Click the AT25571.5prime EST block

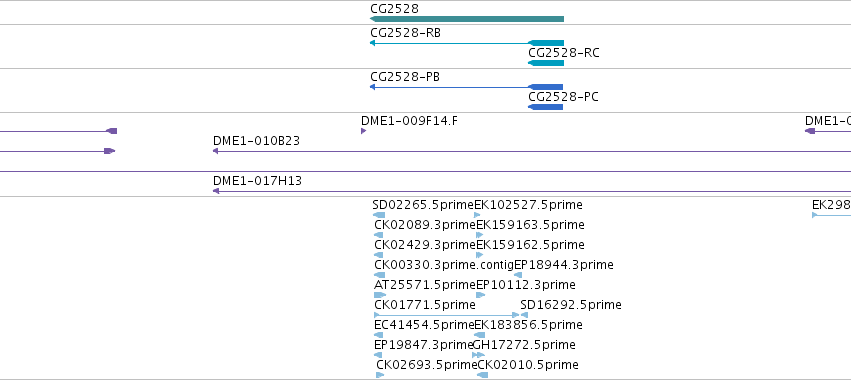(380, 295)
